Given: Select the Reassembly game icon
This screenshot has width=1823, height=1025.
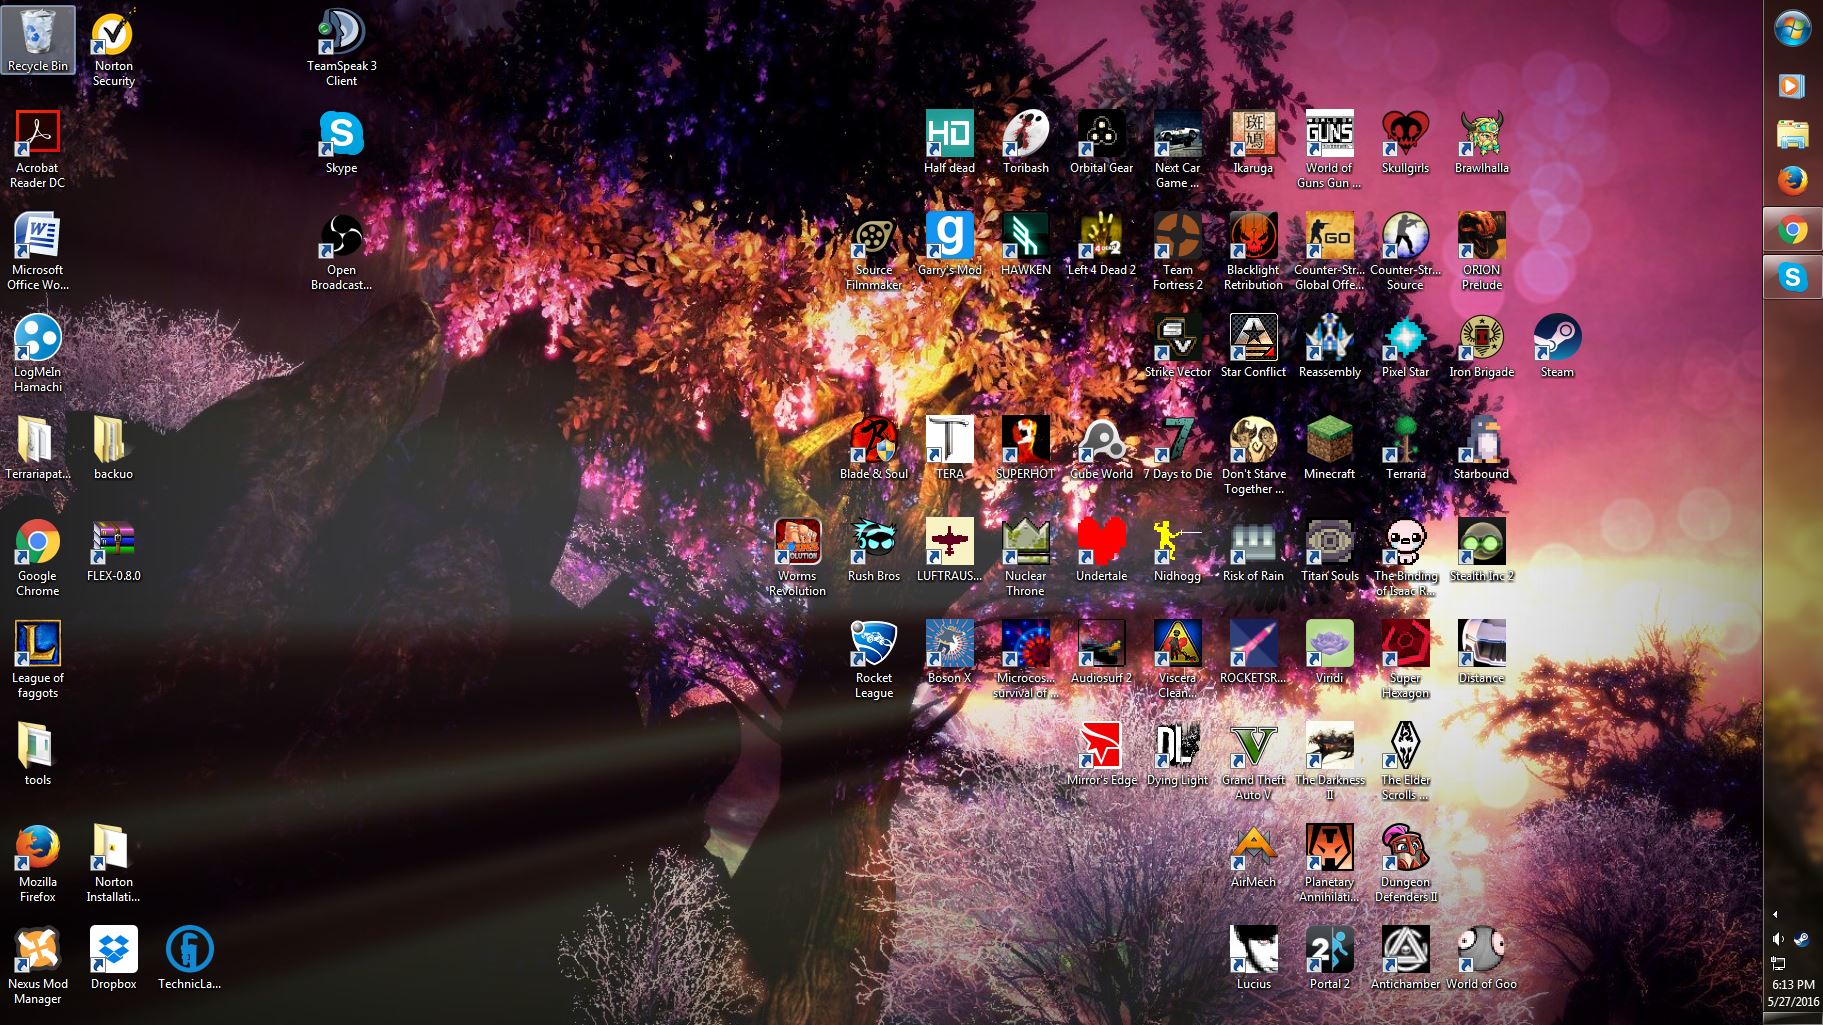Looking at the screenshot, I should coord(1329,346).
